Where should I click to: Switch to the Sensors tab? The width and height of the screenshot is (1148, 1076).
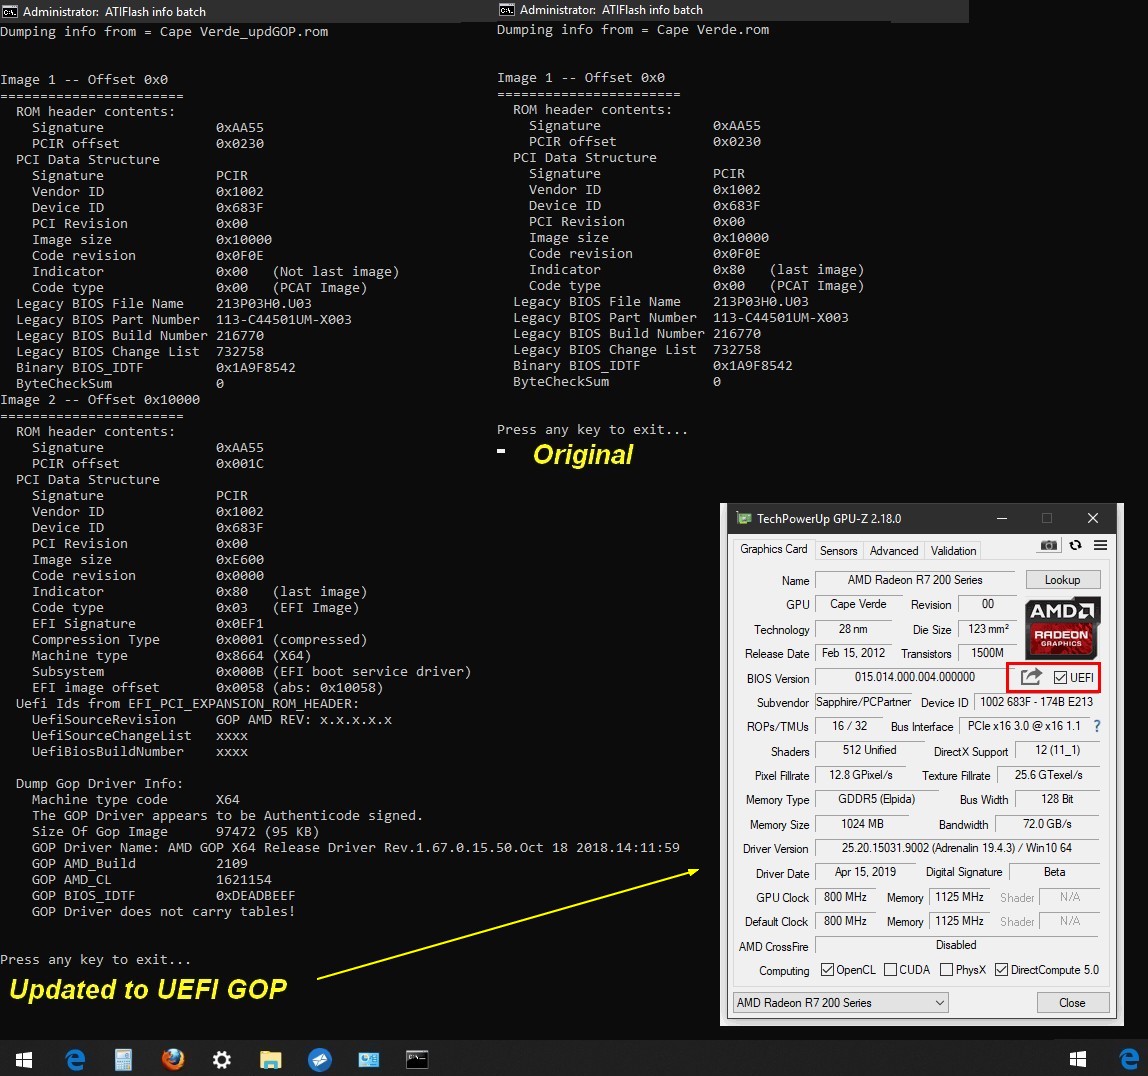pyautogui.click(x=838, y=550)
